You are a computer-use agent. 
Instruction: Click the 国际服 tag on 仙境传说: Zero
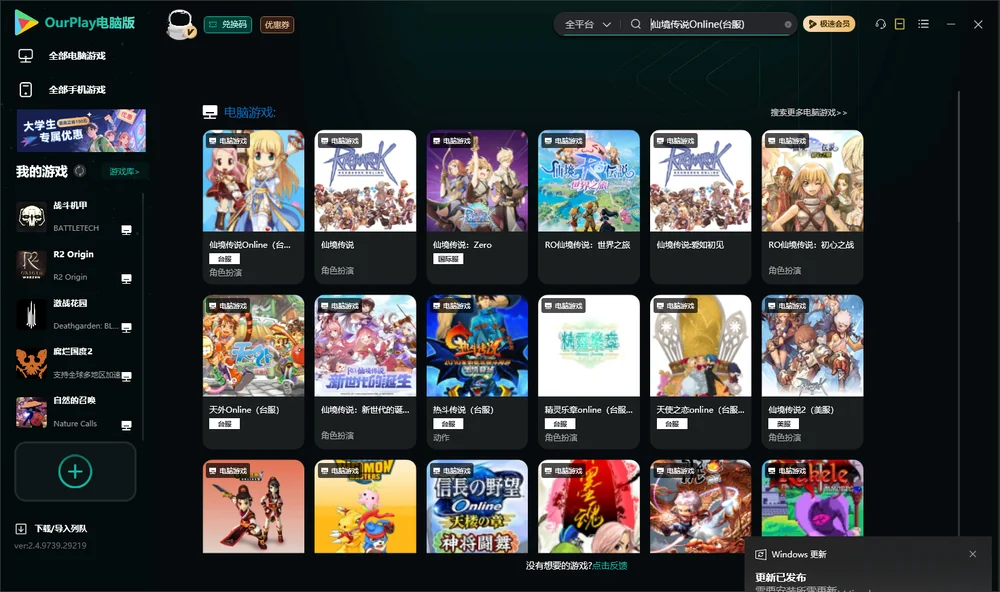coord(448,259)
